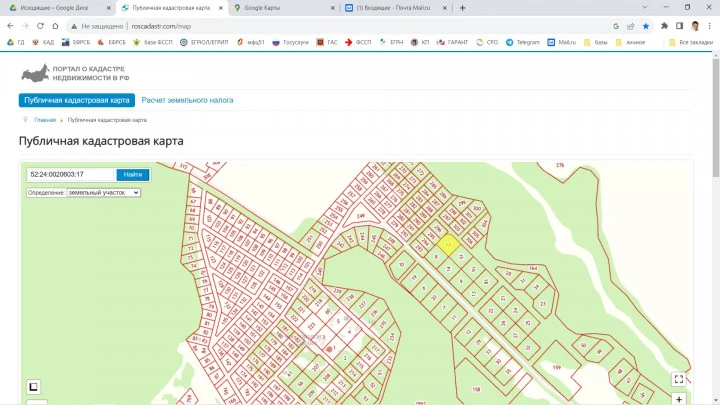Follow the Главная breadcrumb link
Image resolution: width=720 pixels, height=405 pixels.
tap(45, 120)
